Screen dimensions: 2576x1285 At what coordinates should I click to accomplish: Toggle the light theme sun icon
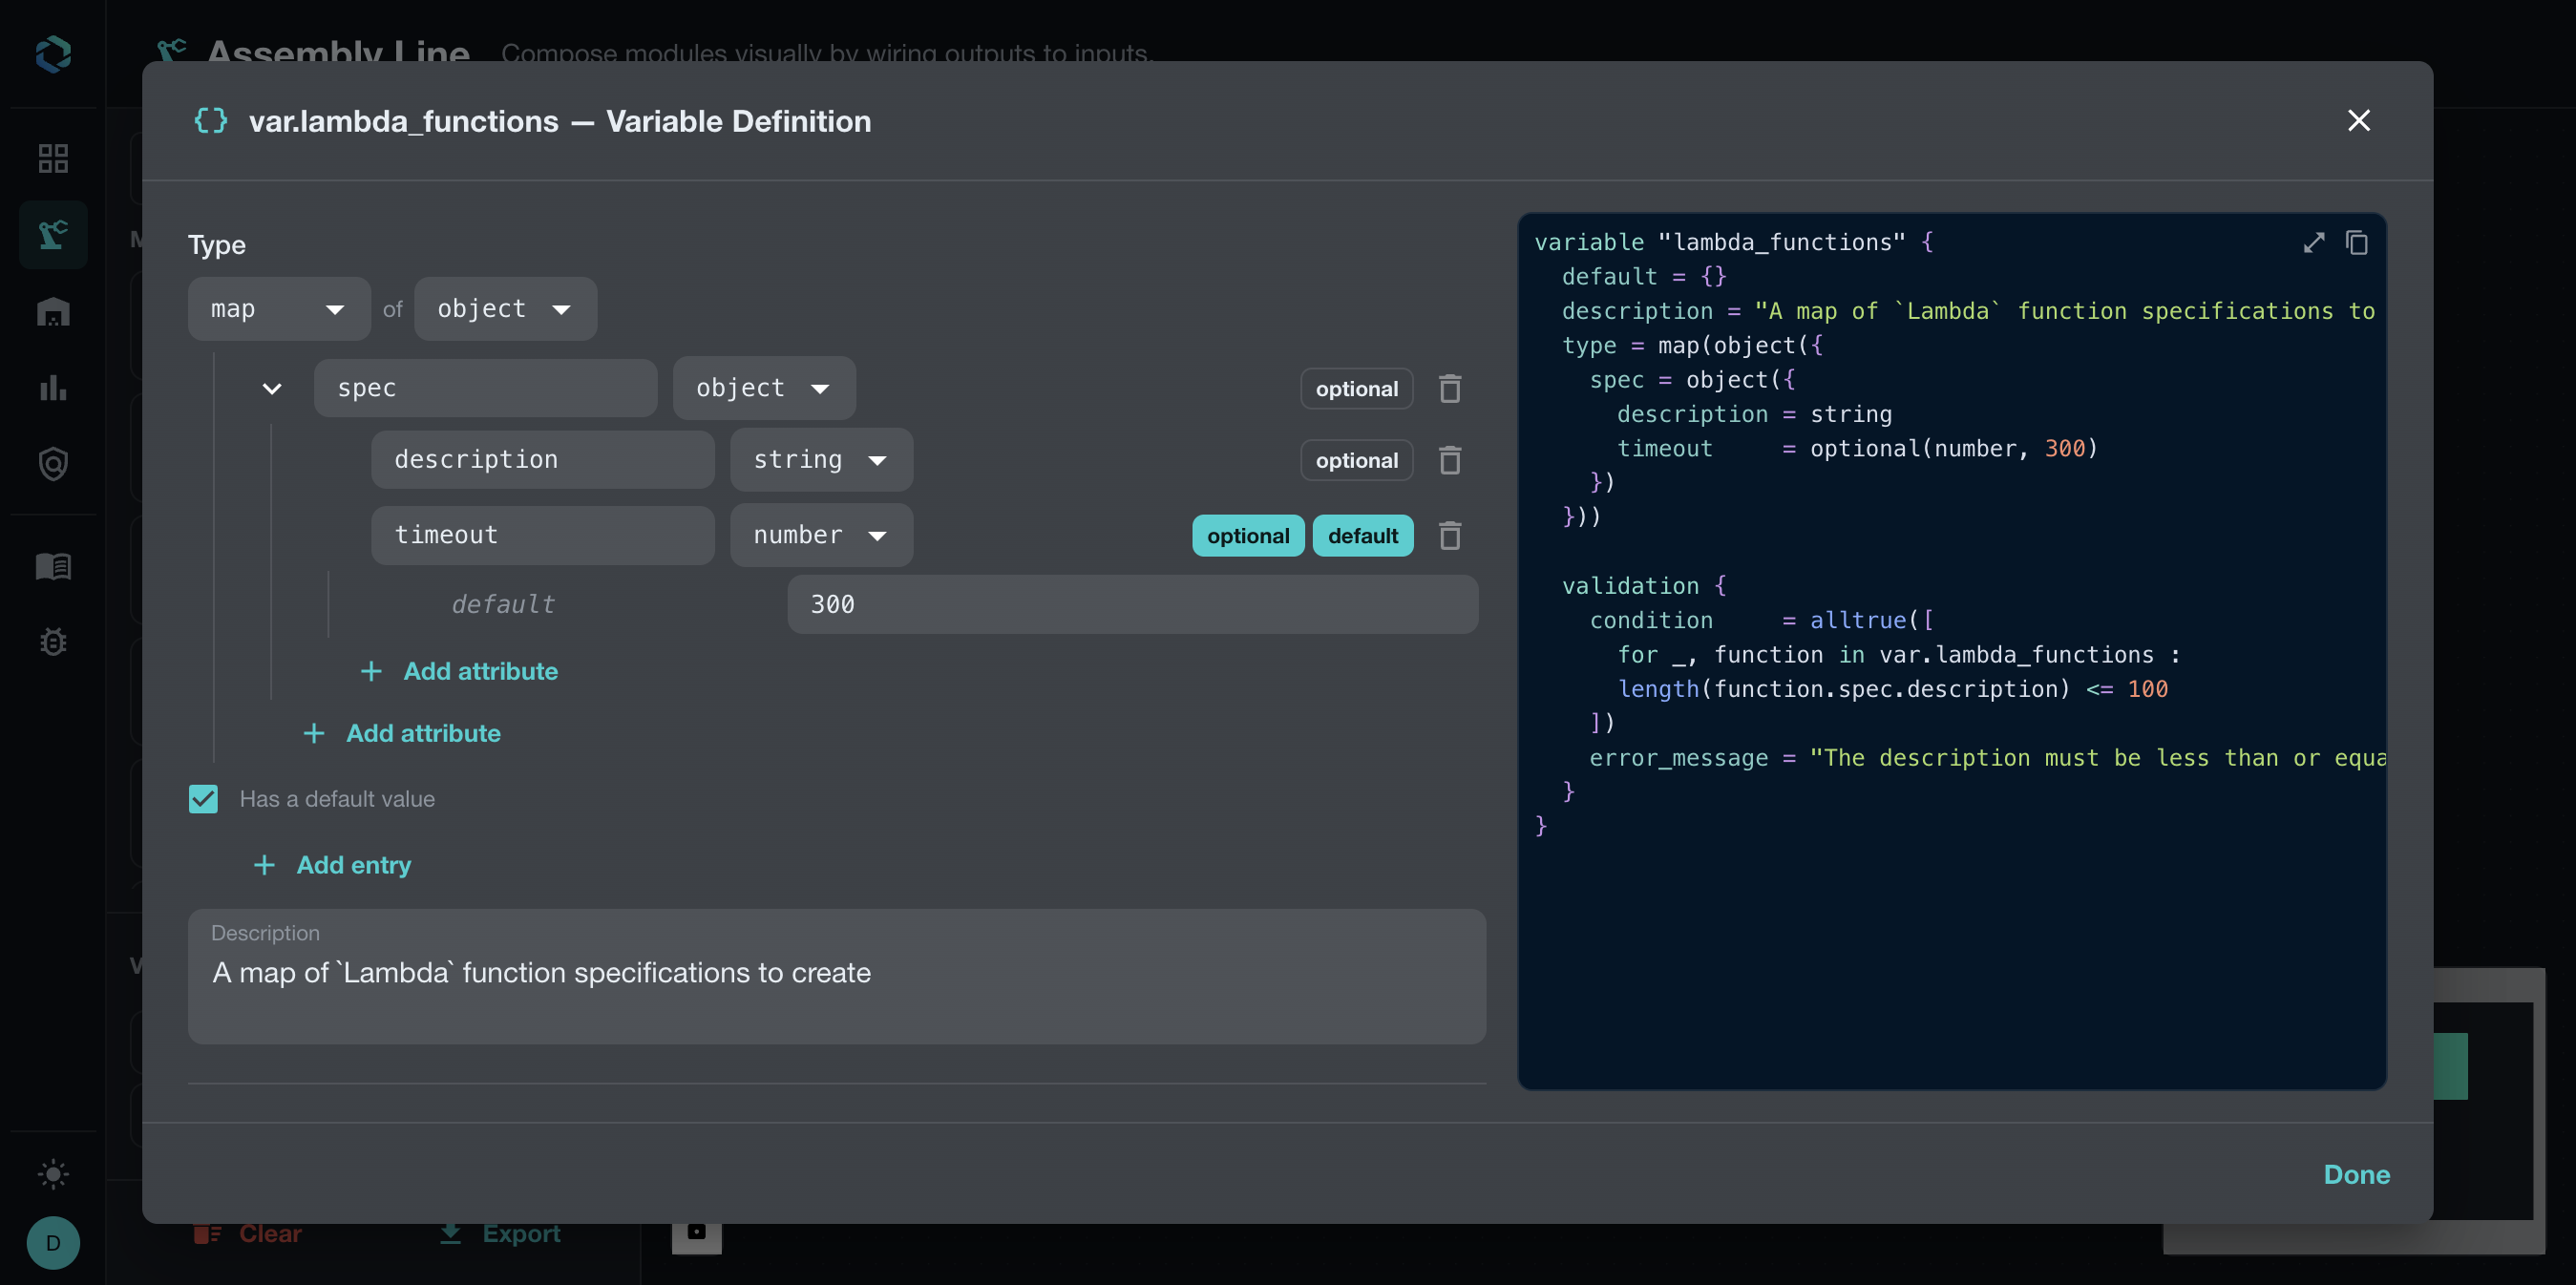pos(53,1174)
